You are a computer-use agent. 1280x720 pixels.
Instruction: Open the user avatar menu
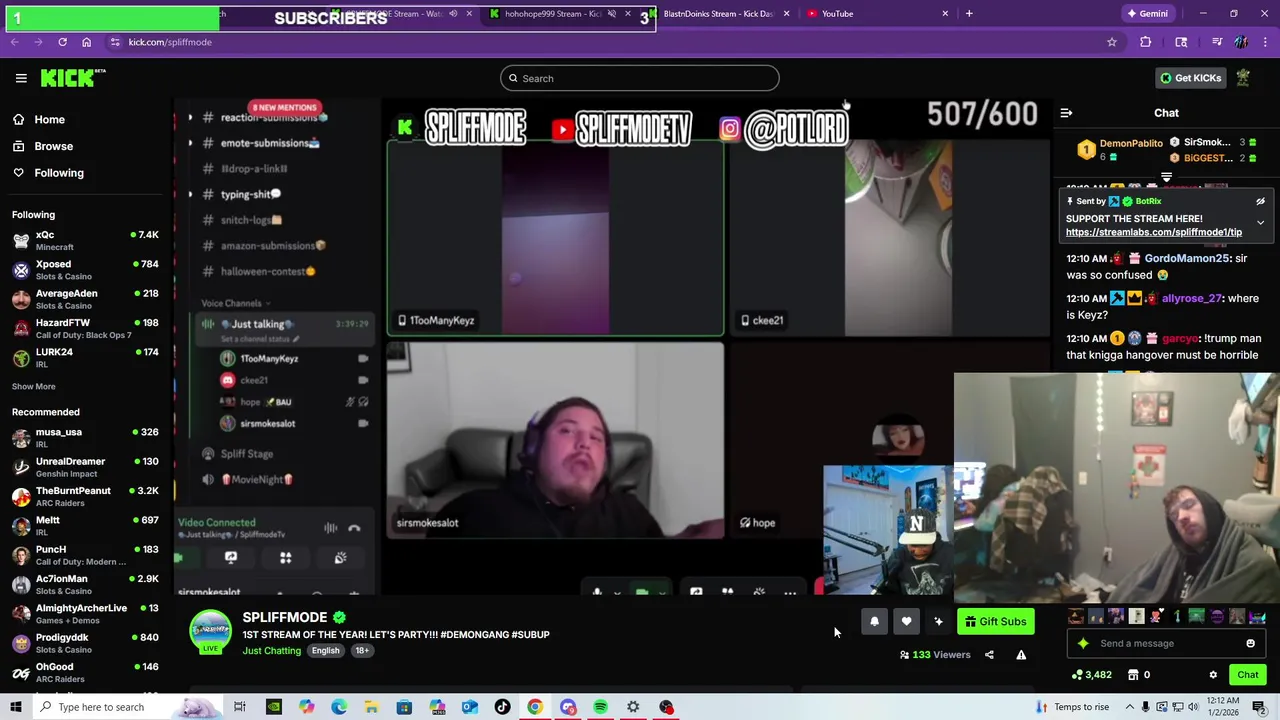coord(1243,78)
